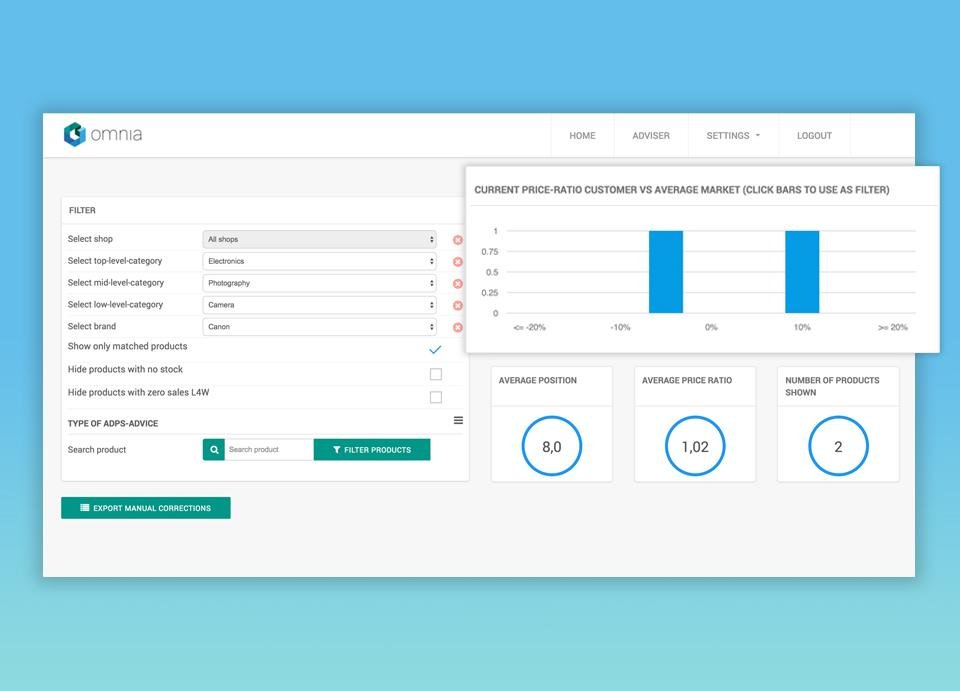
Task: Go to the Home menu item
Action: coord(582,136)
